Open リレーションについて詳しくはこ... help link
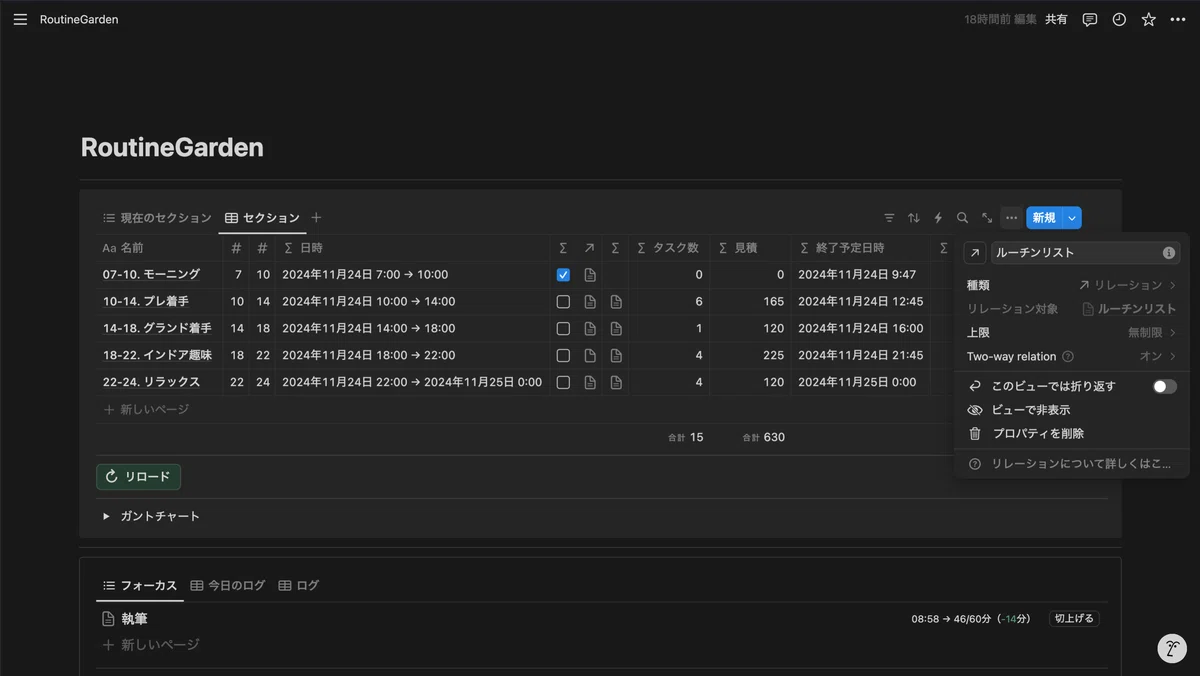 click(x=1071, y=464)
